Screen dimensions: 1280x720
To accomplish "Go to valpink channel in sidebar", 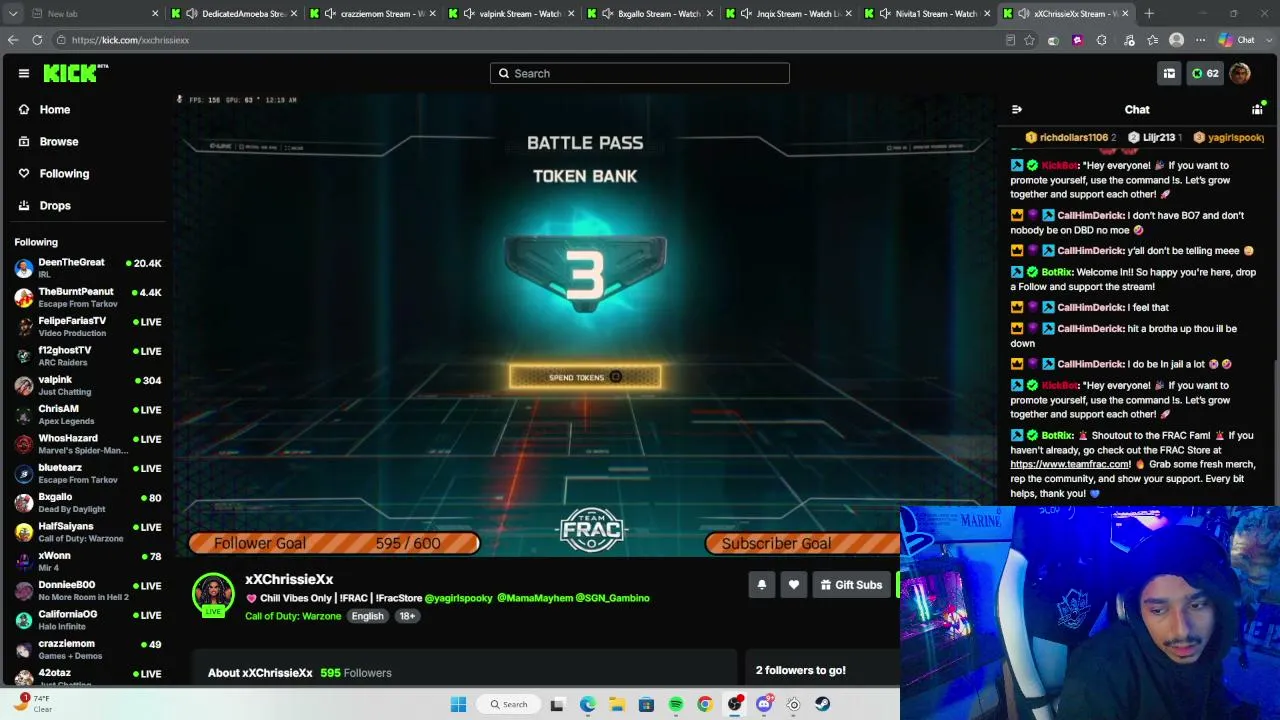I will [88, 385].
